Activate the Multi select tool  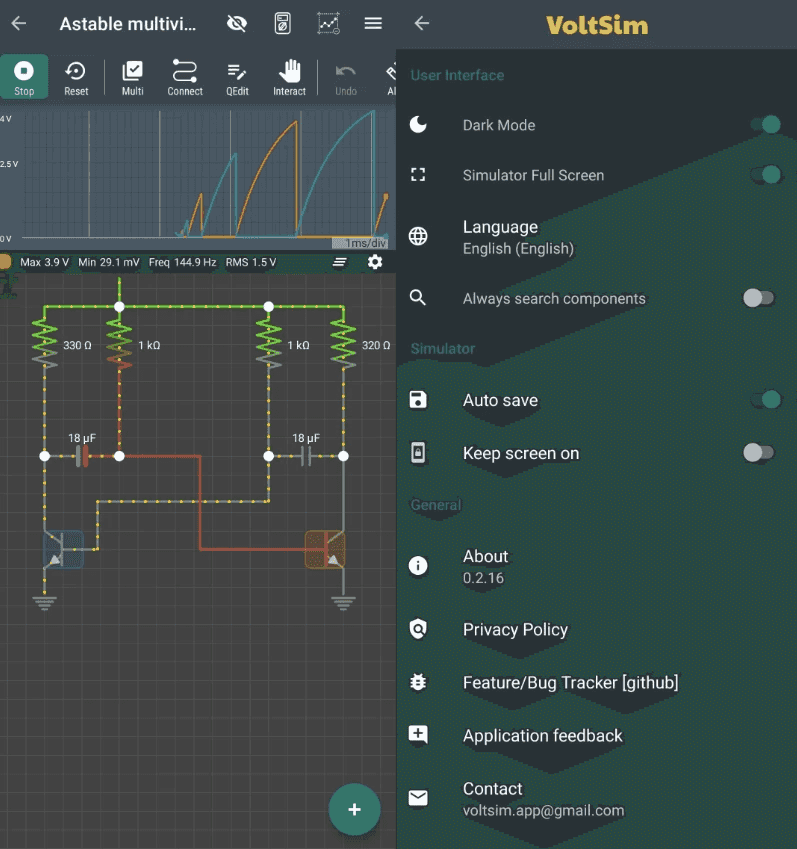pyautogui.click(x=132, y=78)
